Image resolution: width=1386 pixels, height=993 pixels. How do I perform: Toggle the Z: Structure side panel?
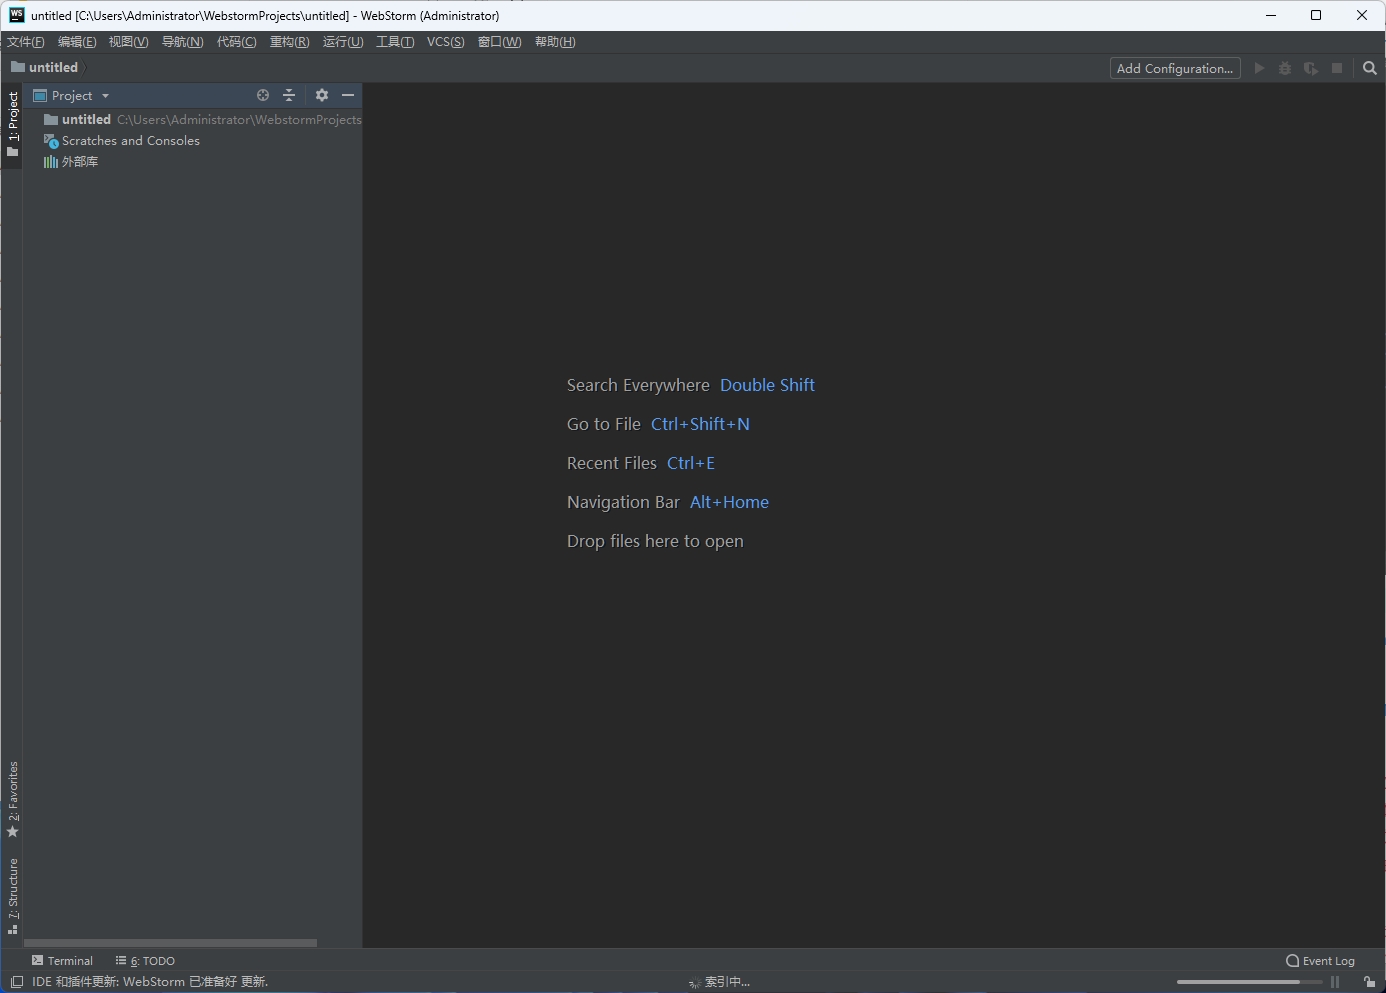[14, 890]
